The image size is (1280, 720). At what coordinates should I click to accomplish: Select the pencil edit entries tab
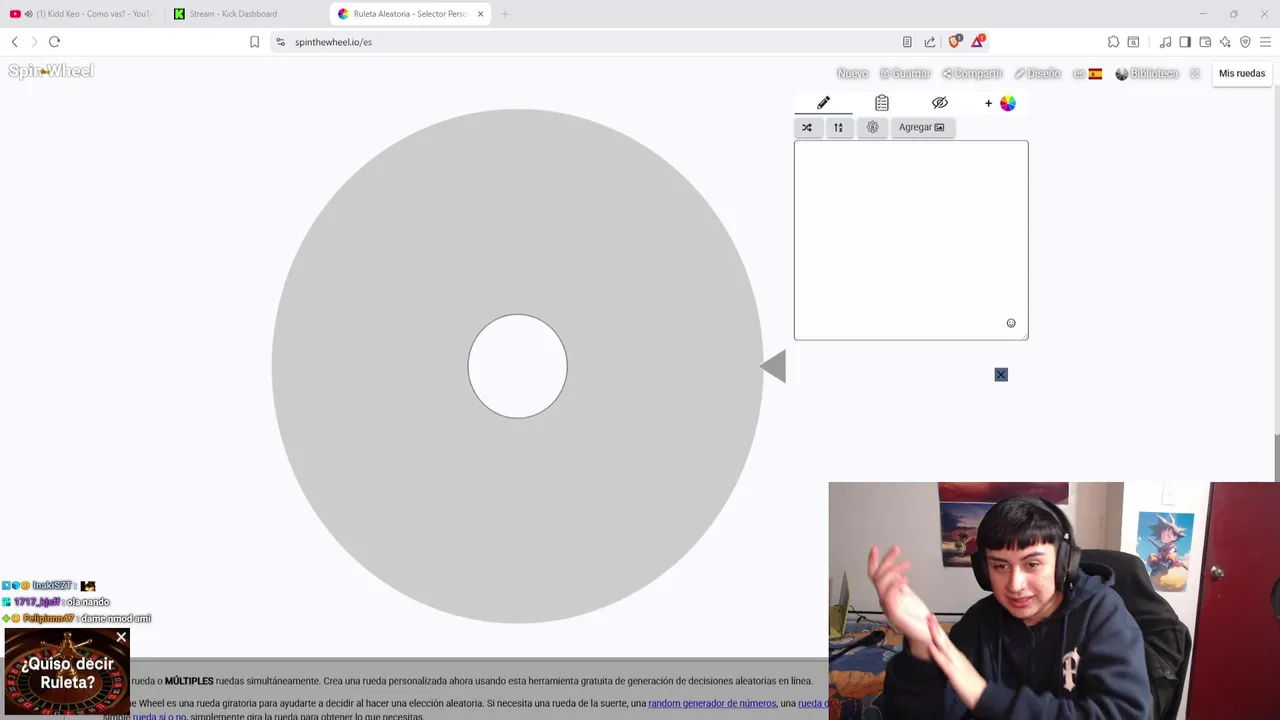pyautogui.click(x=823, y=103)
